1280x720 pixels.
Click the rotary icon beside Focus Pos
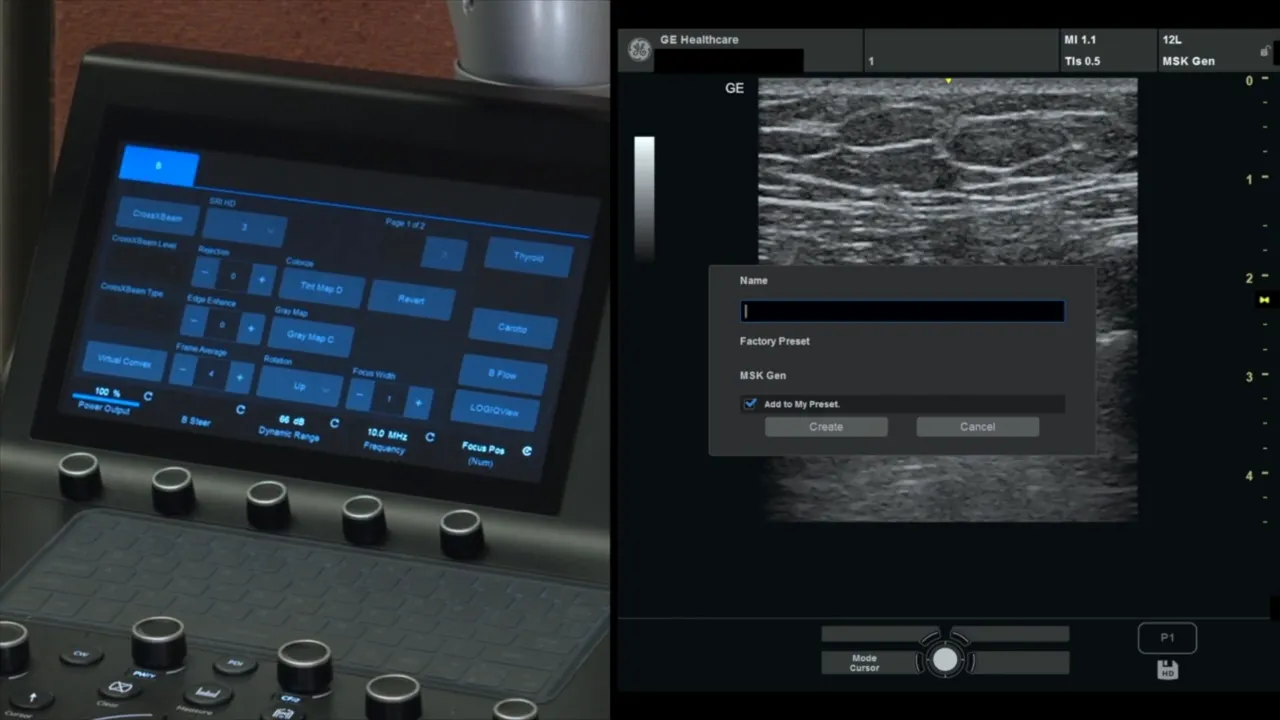coord(527,451)
